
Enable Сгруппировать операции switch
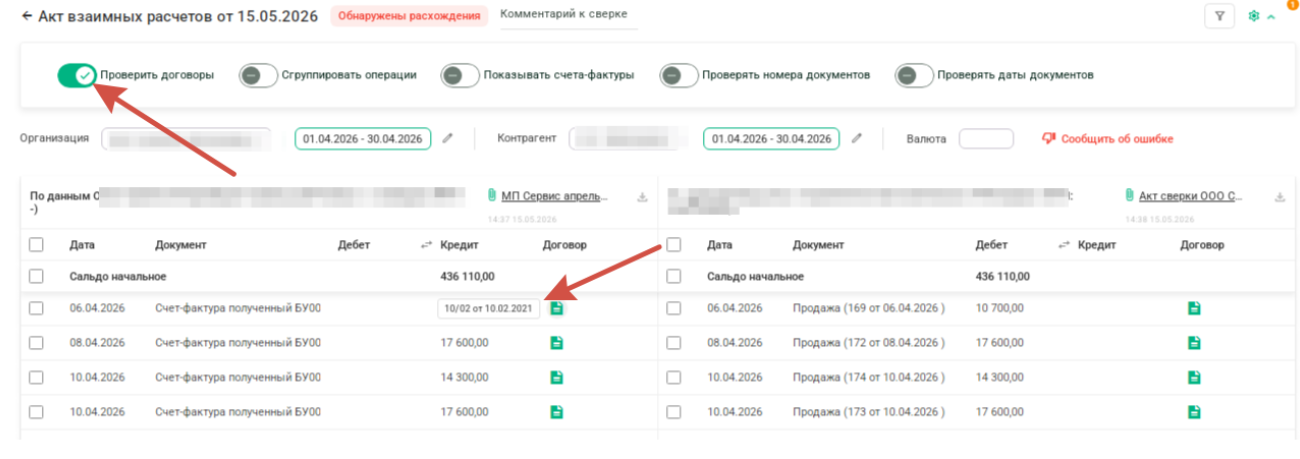(258, 75)
